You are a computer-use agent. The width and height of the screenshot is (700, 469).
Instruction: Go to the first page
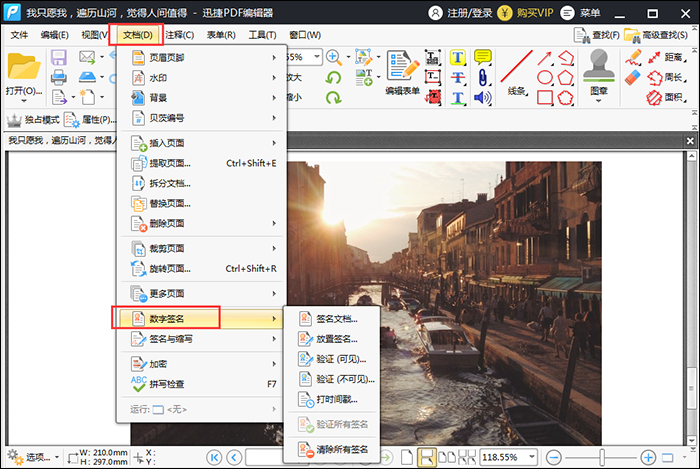(214, 457)
